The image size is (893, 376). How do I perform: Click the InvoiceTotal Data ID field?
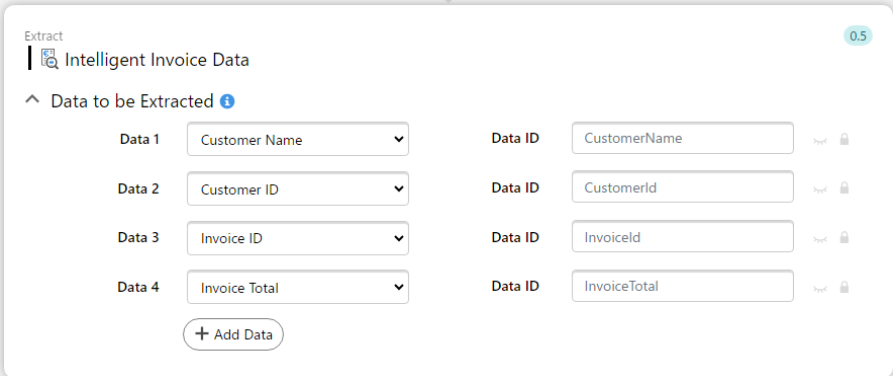(683, 285)
